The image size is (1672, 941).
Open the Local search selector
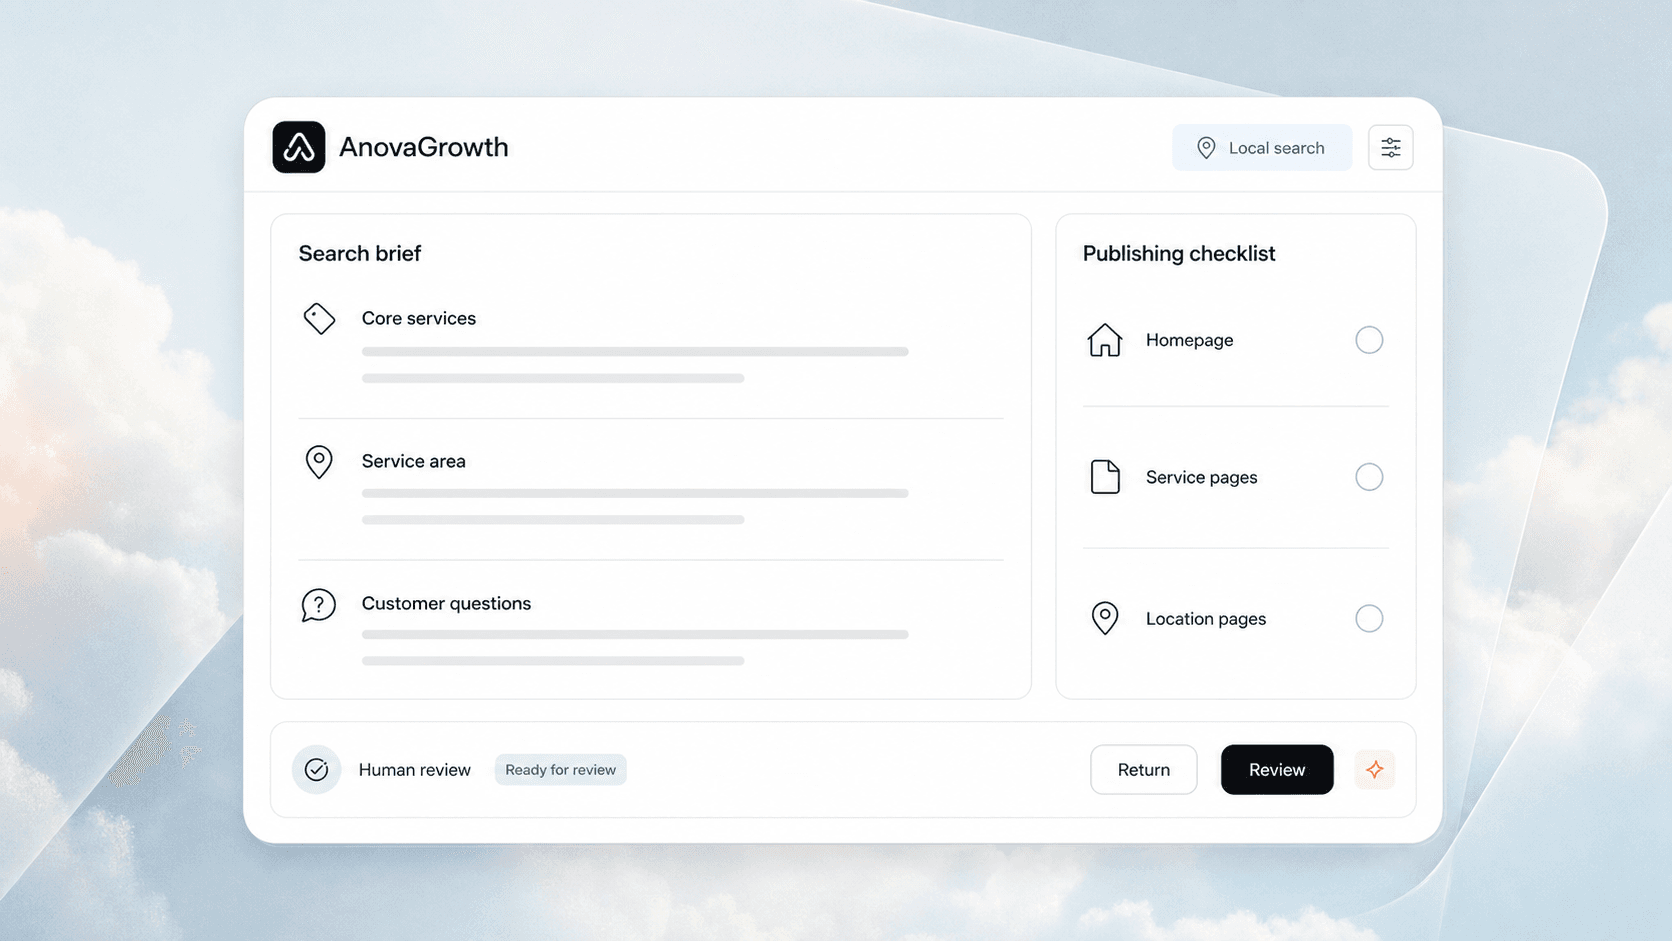point(1262,148)
